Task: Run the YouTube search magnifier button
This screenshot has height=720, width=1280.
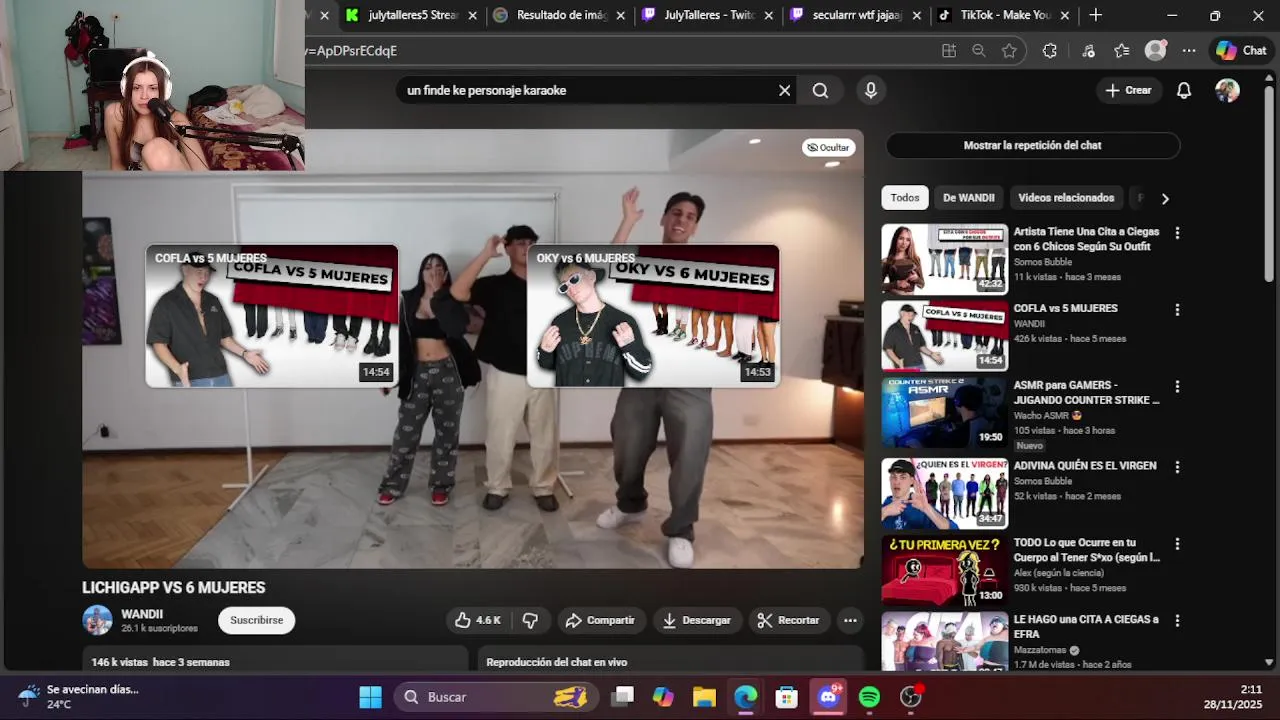Action: (x=820, y=90)
